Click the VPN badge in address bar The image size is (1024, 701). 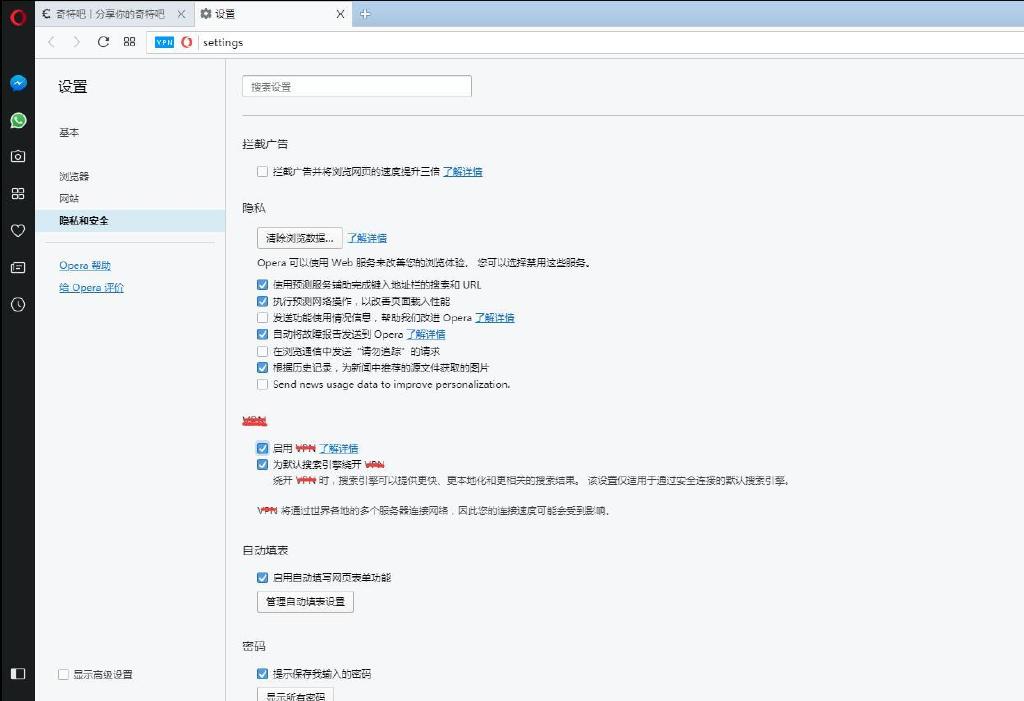click(x=164, y=42)
